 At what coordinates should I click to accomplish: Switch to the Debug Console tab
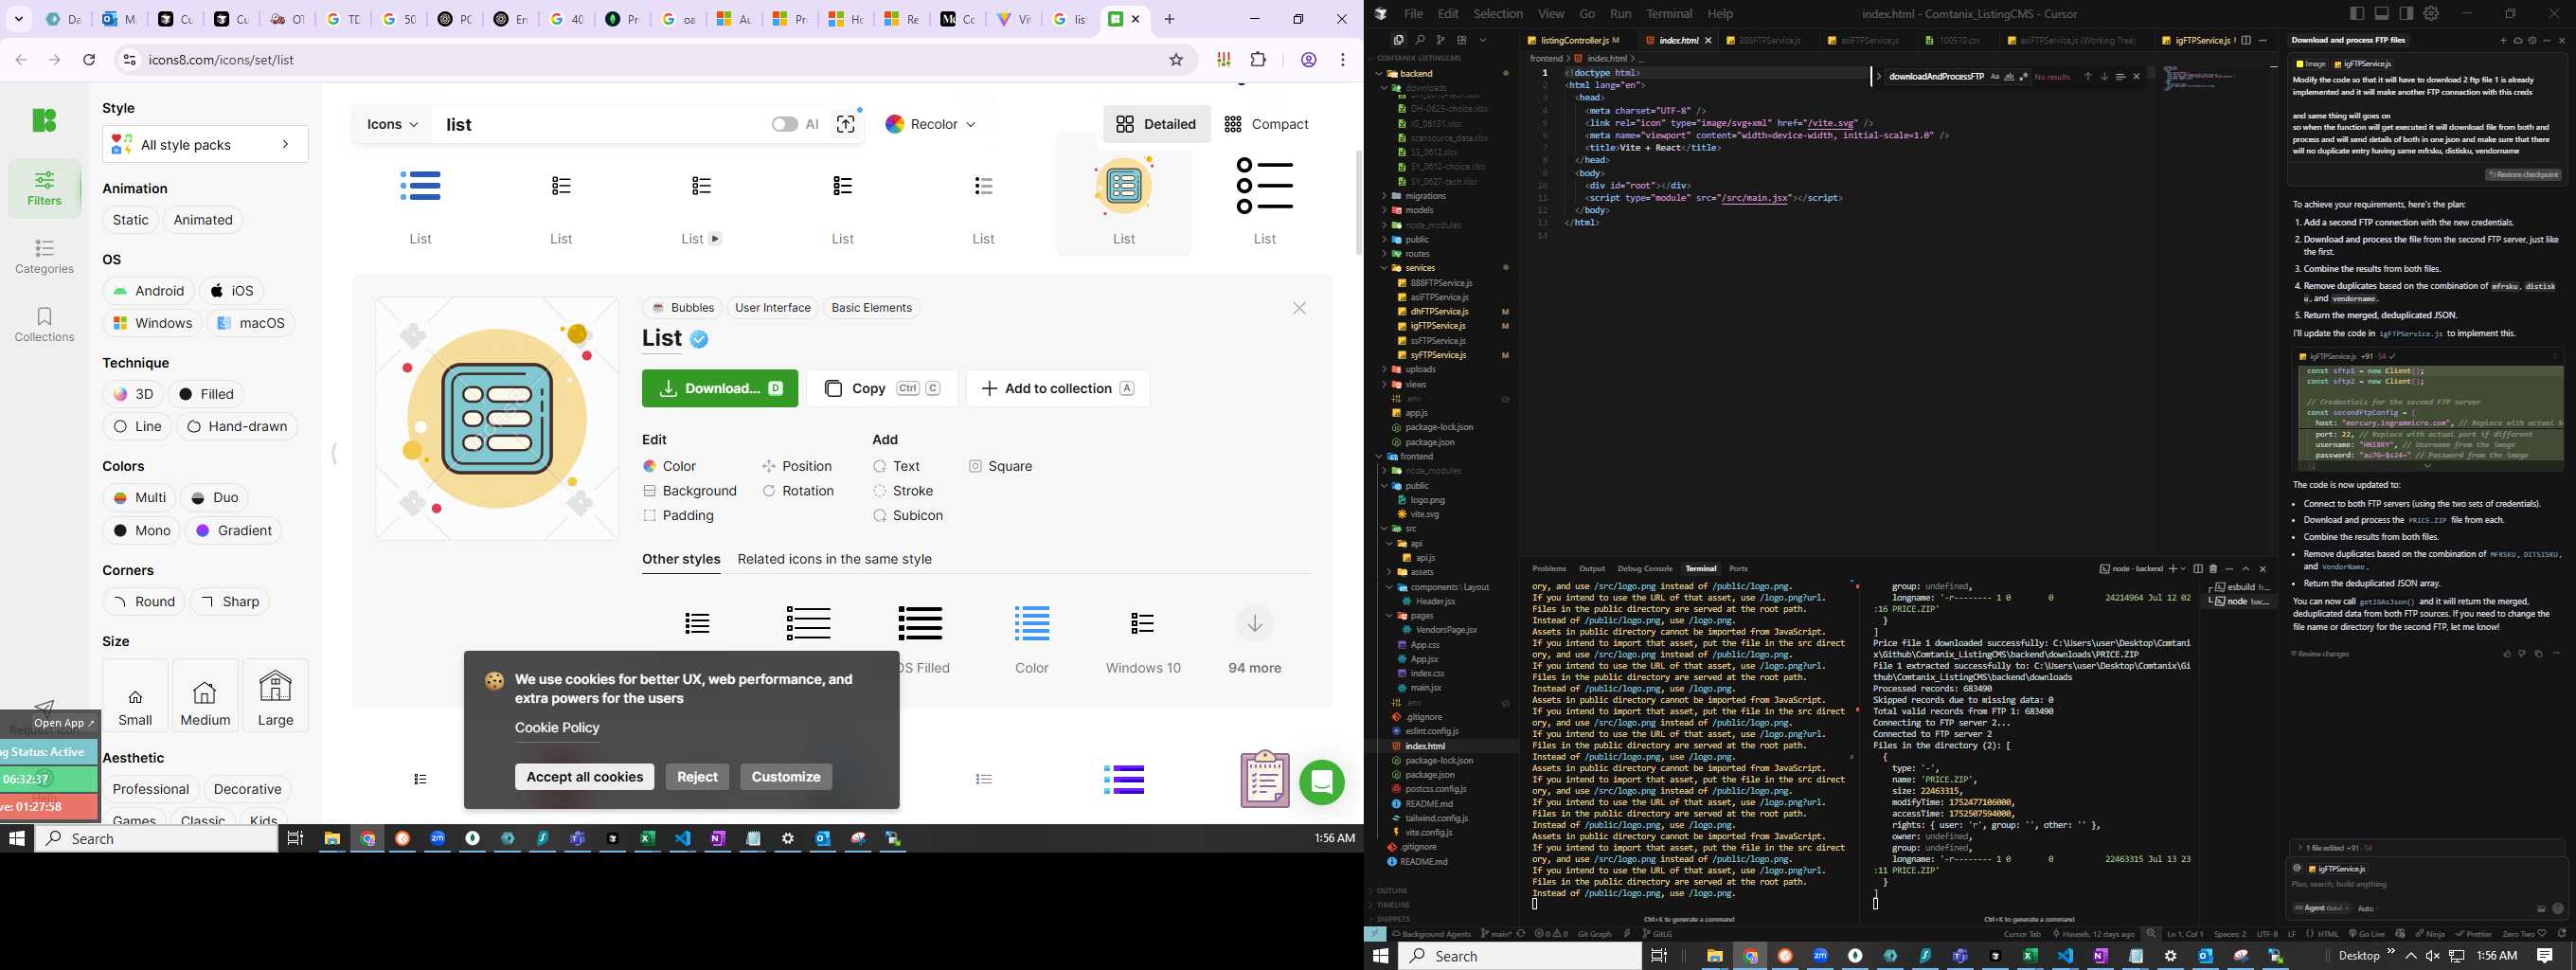[x=1645, y=569]
